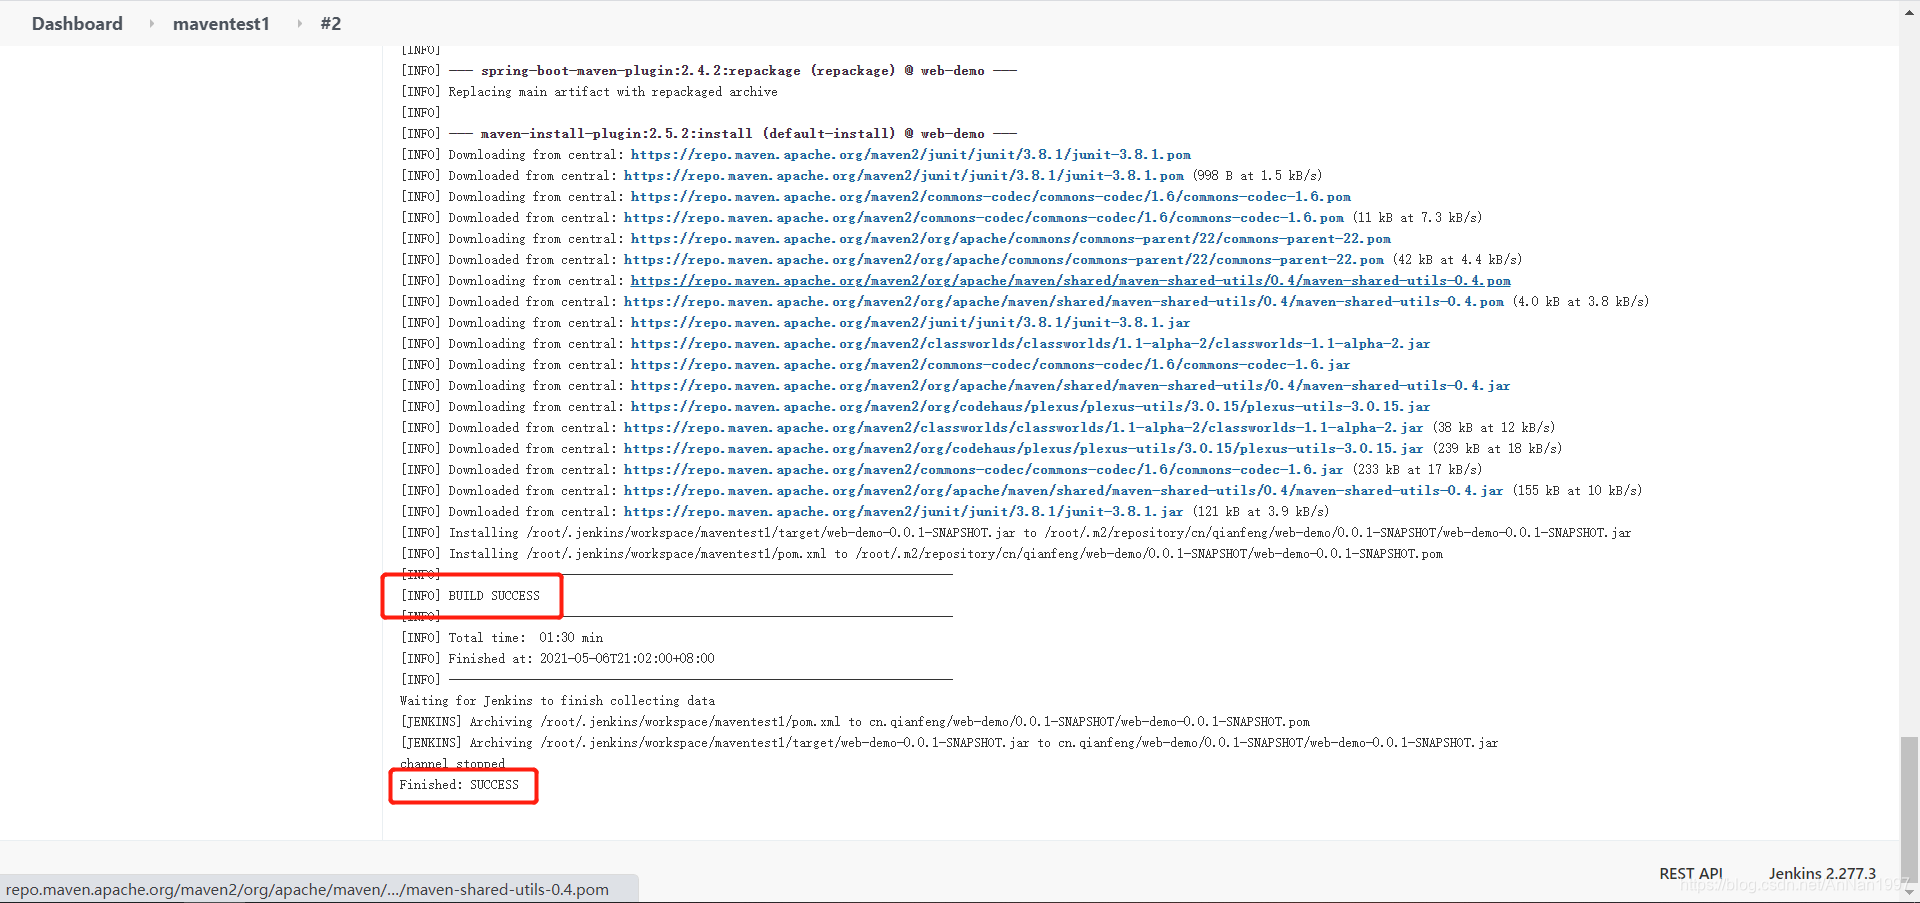This screenshot has width=1920, height=903.
Task: Open the Downloading junit-3.8.1.jar link
Action: pyautogui.click(x=911, y=323)
